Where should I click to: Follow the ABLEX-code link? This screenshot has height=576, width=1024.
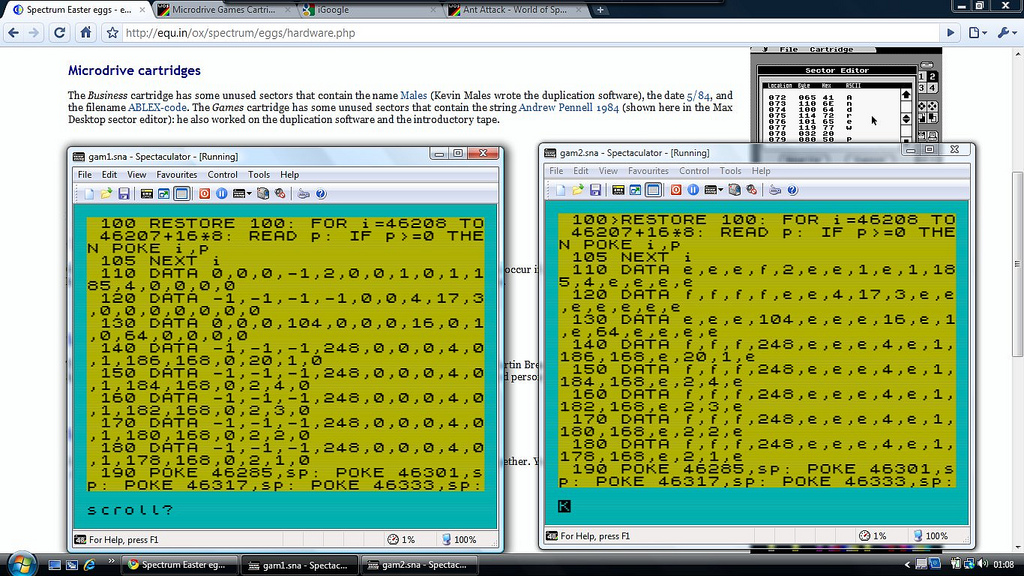point(157,108)
